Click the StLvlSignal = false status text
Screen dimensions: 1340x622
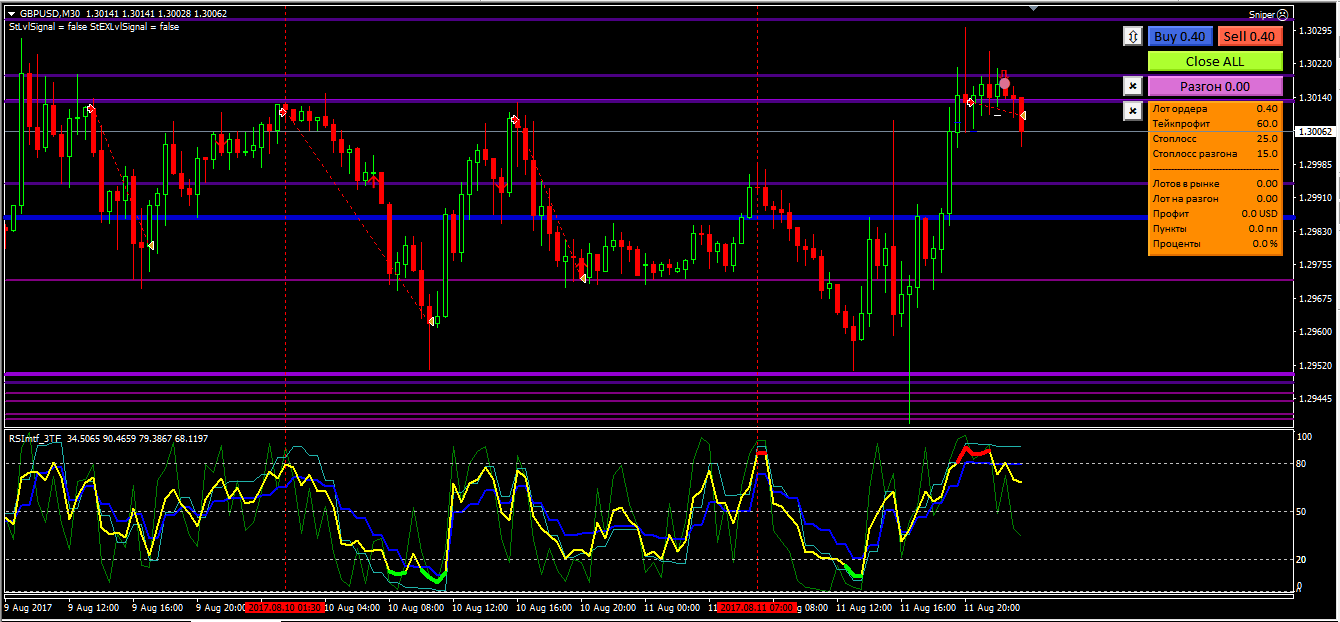48,27
